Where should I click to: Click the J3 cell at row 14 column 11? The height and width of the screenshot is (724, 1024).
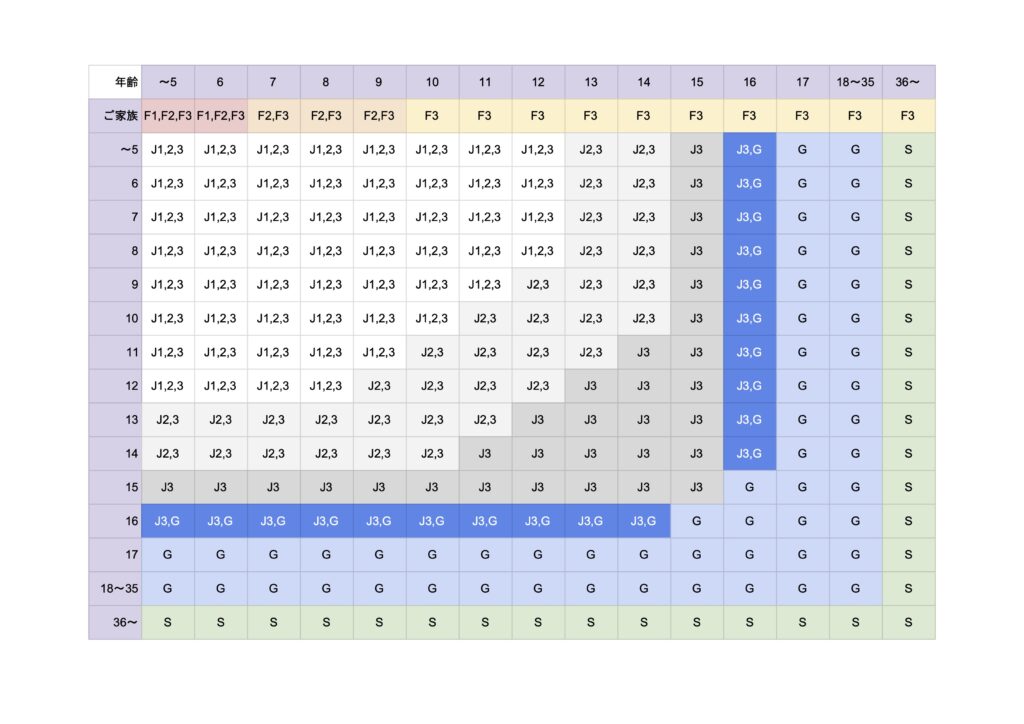coord(485,453)
